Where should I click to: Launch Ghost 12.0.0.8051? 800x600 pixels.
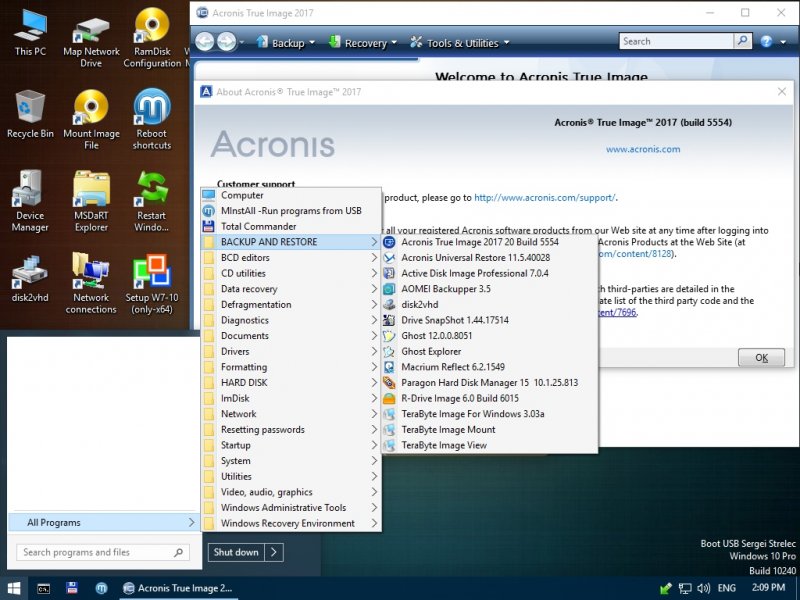click(489, 336)
